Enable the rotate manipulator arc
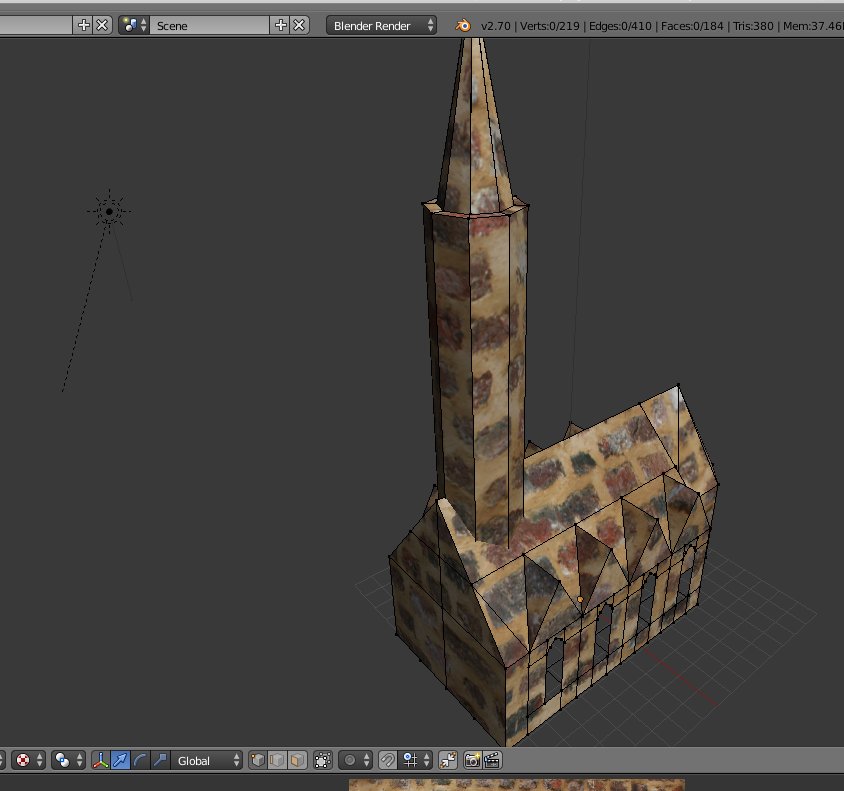 pyautogui.click(x=140, y=760)
